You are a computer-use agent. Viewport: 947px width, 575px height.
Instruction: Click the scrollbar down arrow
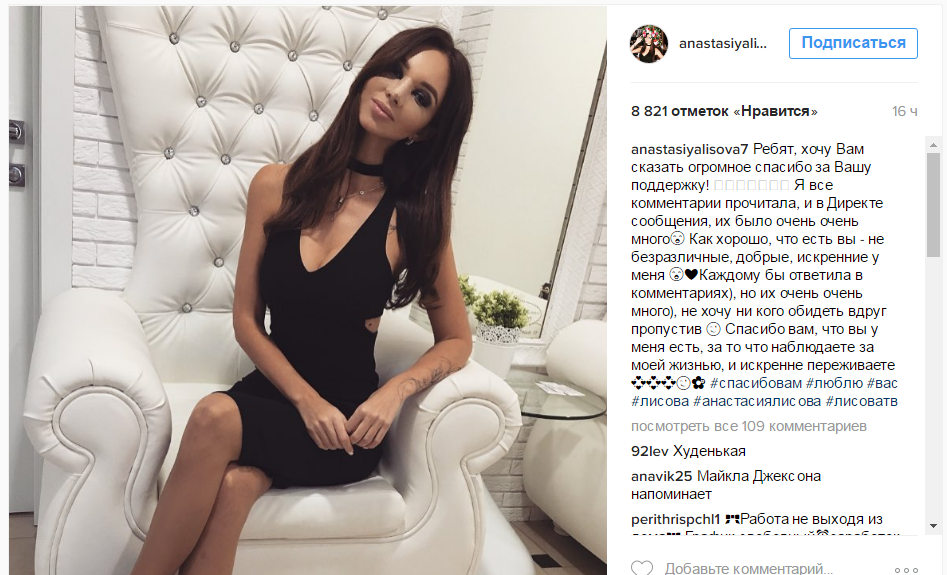tap(933, 526)
